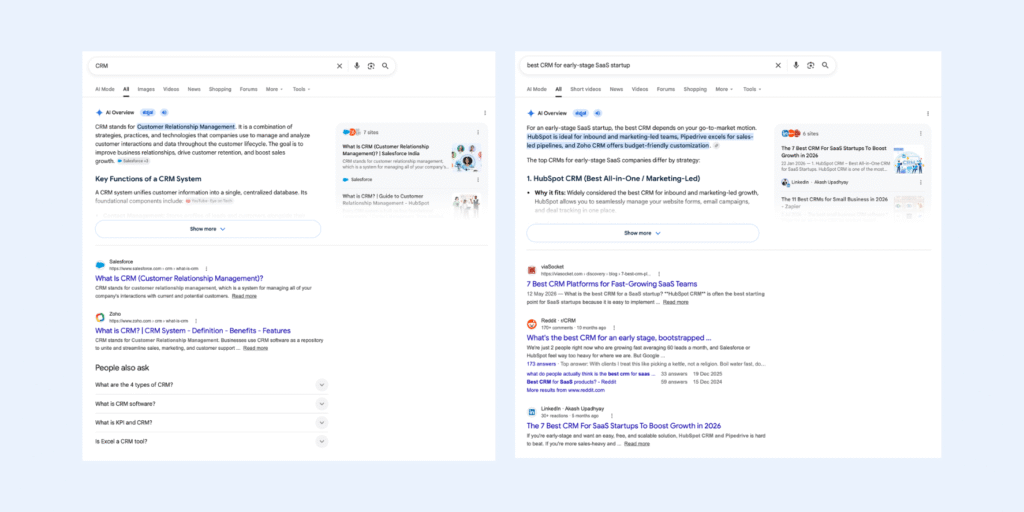Open the More dropdown in CRM search window
1024x512 pixels.
(x=274, y=89)
